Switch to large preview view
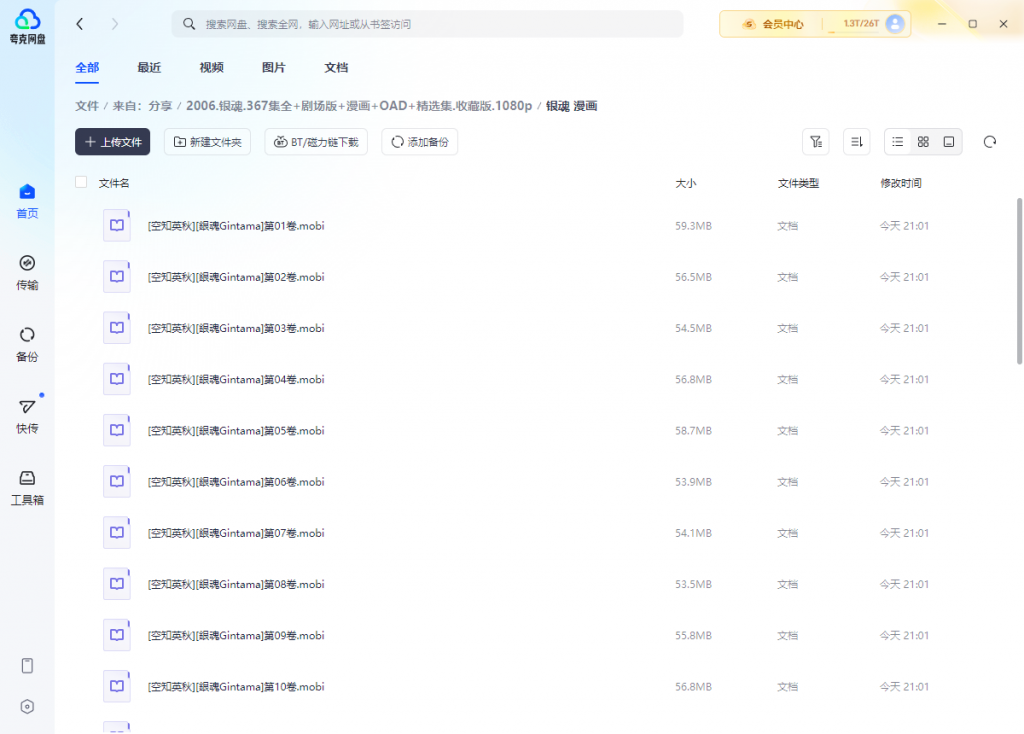This screenshot has width=1024, height=734. click(949, 142)
